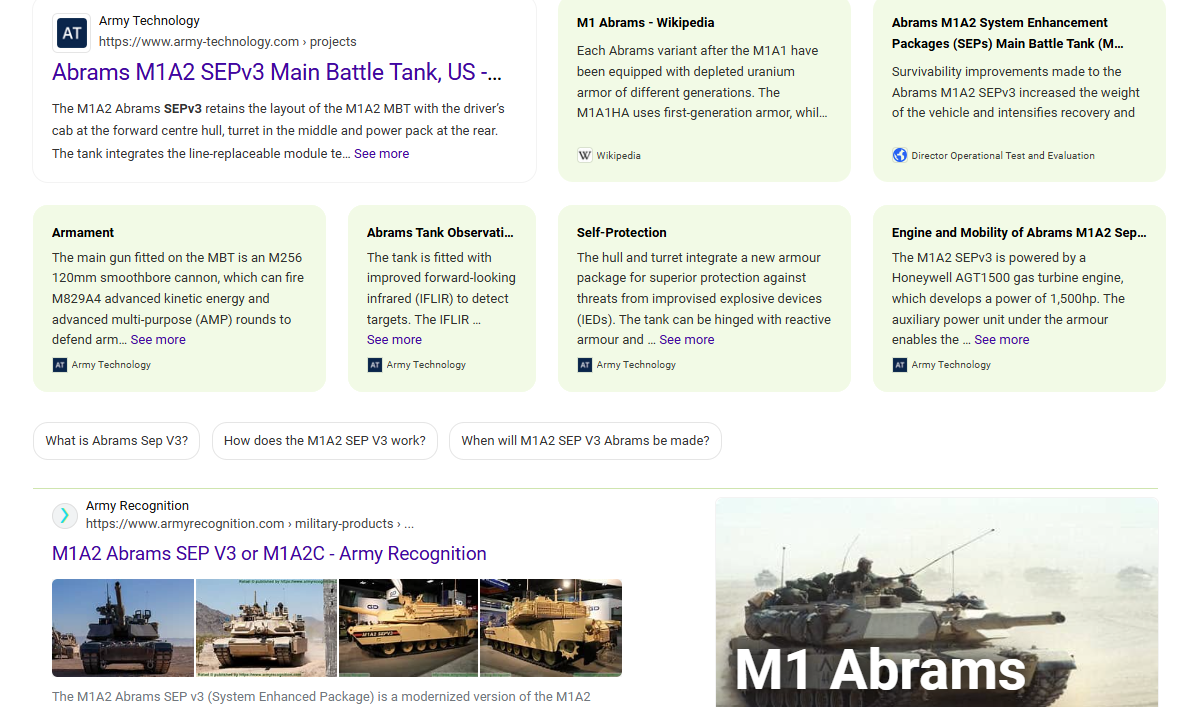Click AT favicon in Armament card
This screenshot has height=707, width=1200.
tap(60, 365)
